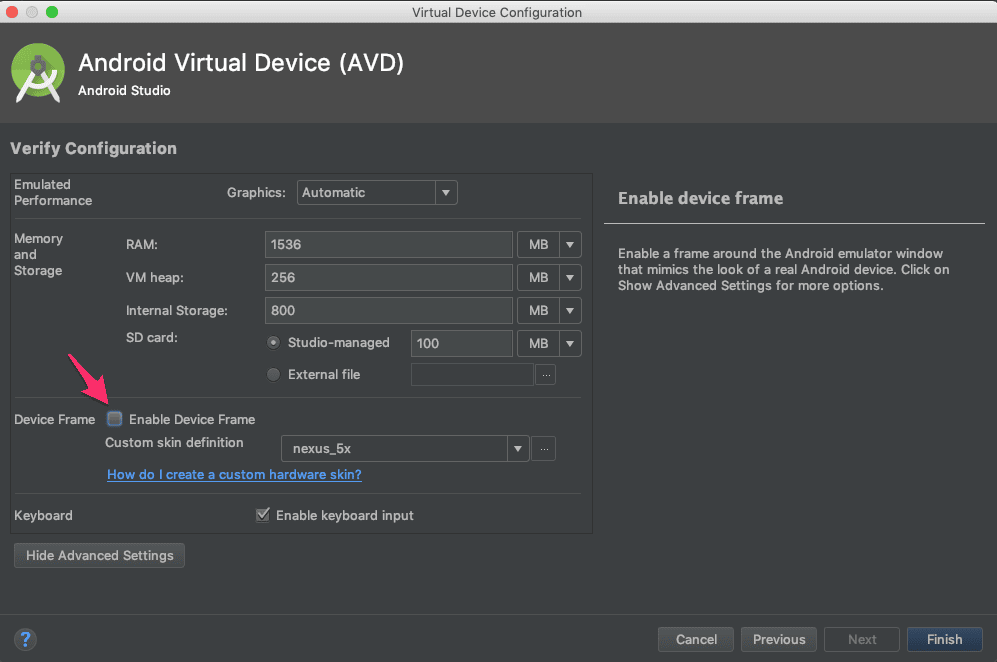The image size is (997, 662).
Task: Open the Graphics Automatic dropdown
Action: click(x=377, y=192)
